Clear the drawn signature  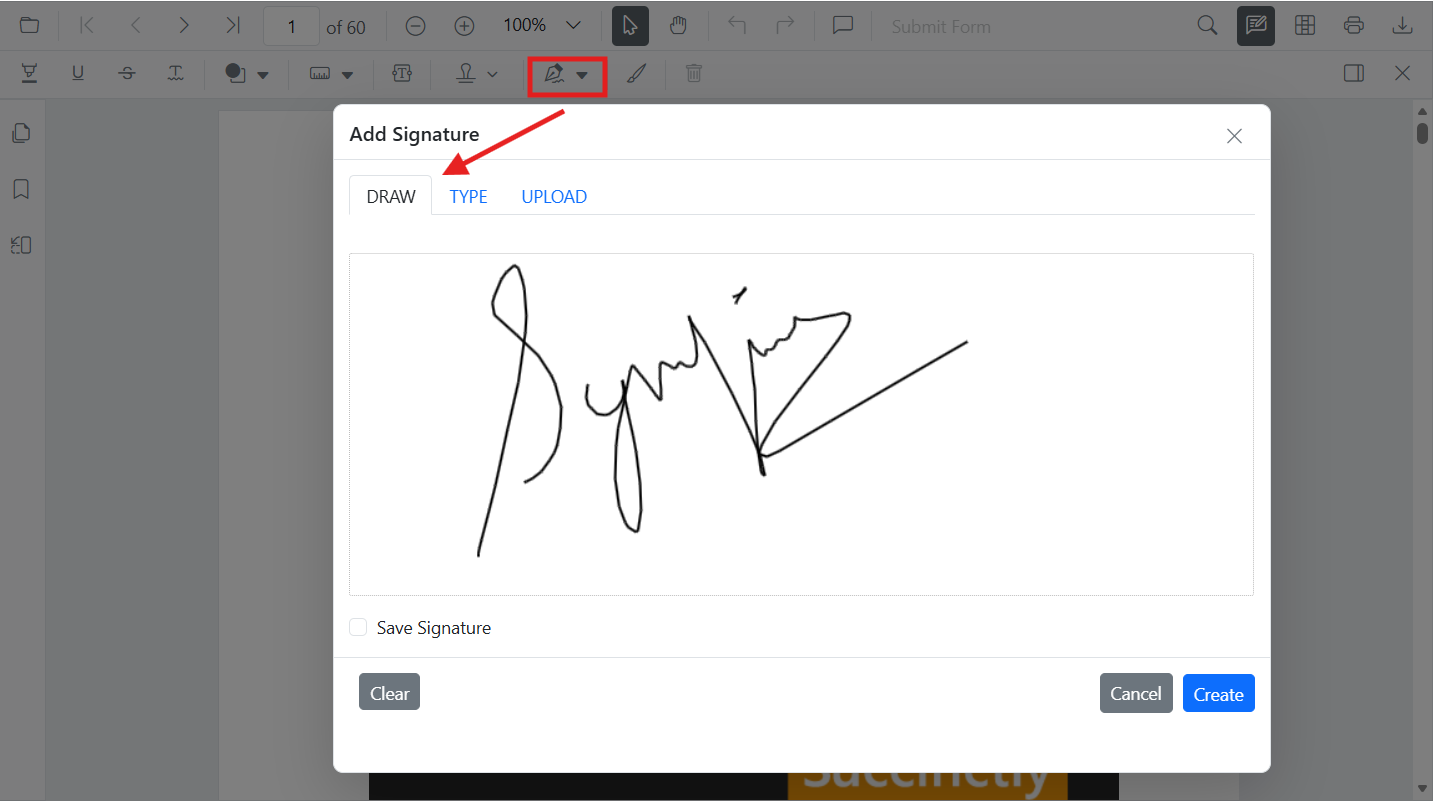[389, 692]
